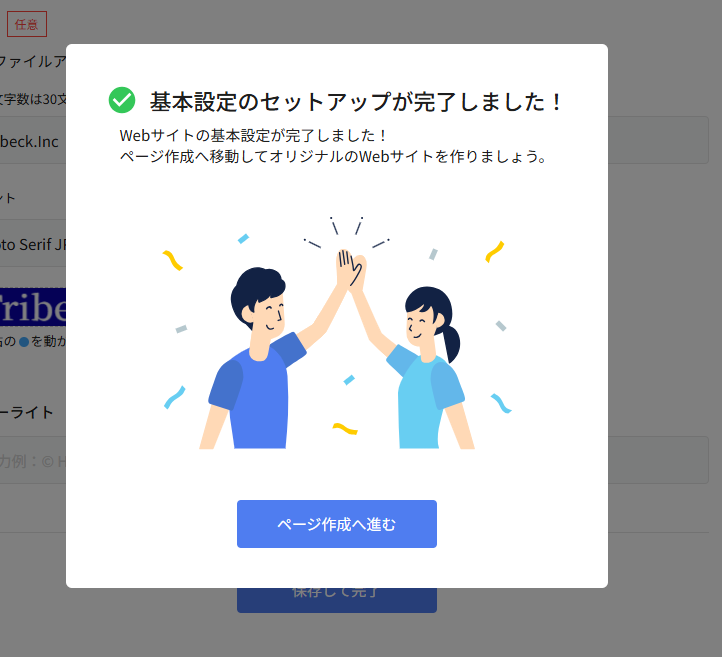Click the ページ作成へ移動して description line

coord(333,157)
